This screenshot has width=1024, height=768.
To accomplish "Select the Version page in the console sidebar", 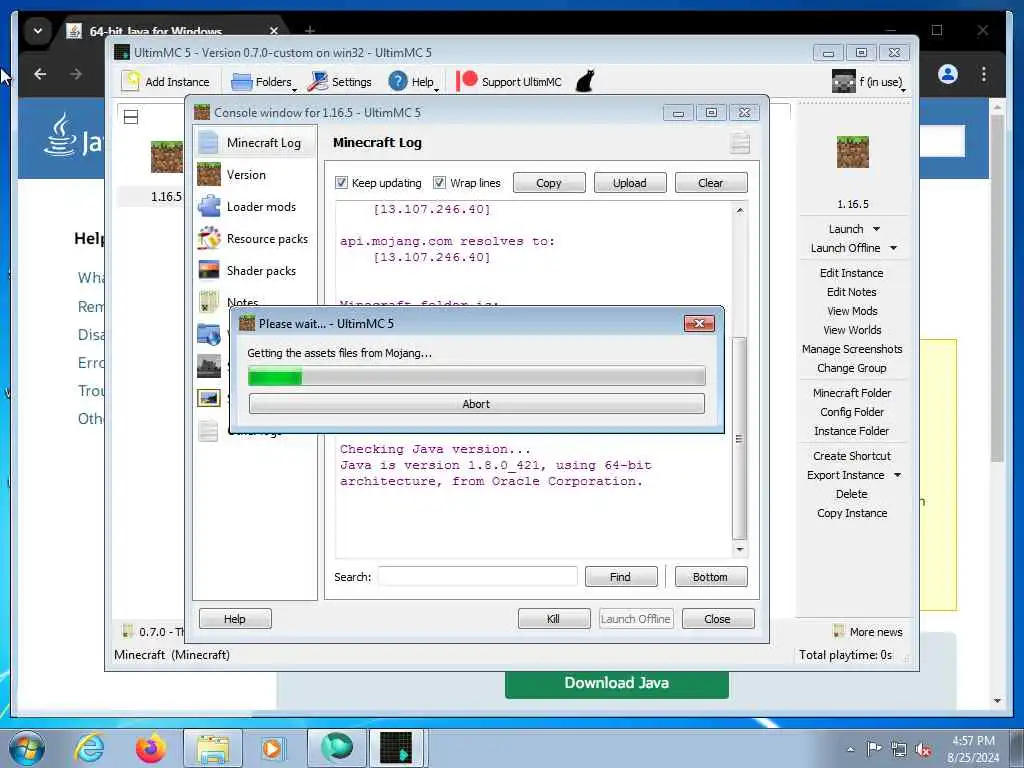I will 255,174.
